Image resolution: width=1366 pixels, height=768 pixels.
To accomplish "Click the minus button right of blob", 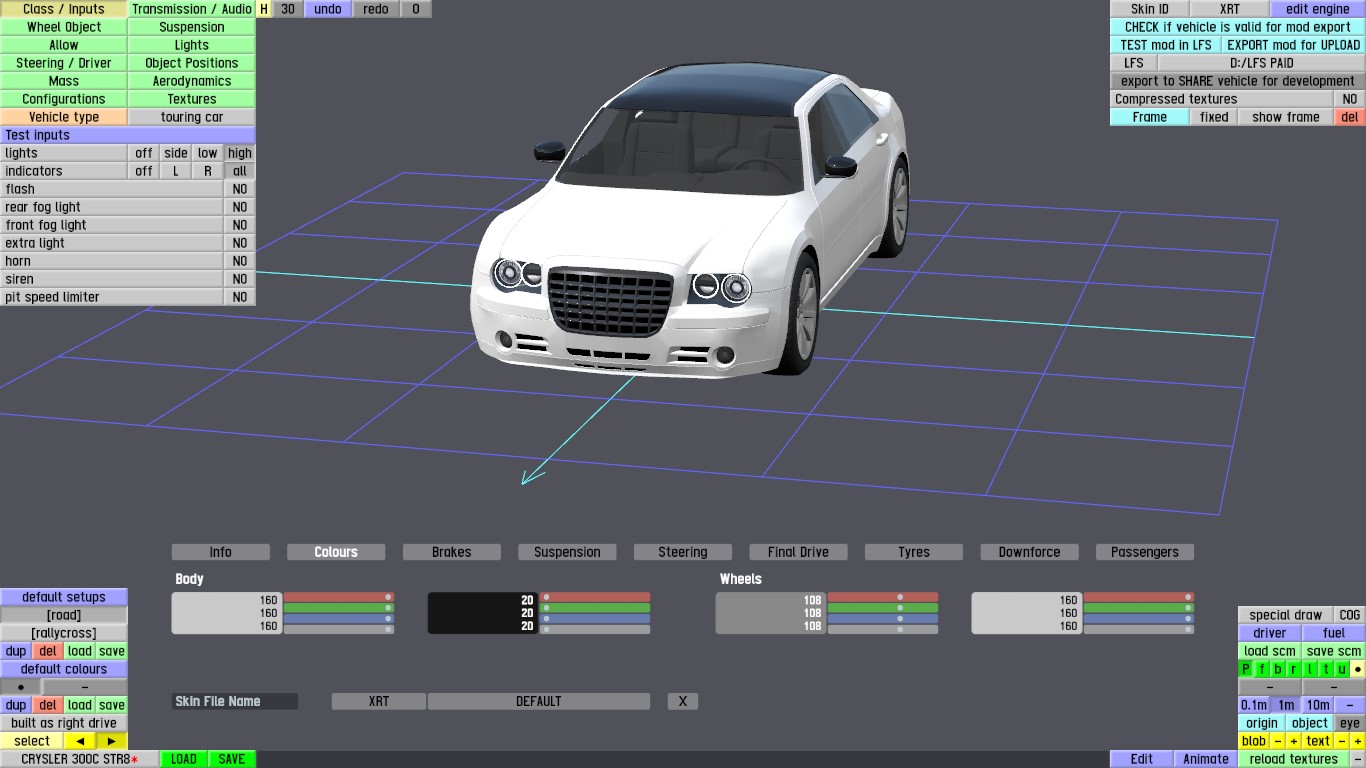I will pos(1277,741).
